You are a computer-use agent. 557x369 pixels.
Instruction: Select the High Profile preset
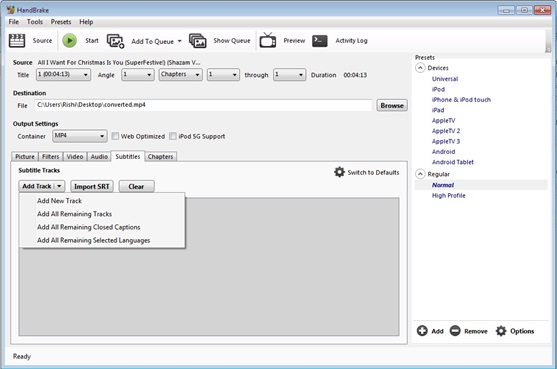tap(449, 195)
